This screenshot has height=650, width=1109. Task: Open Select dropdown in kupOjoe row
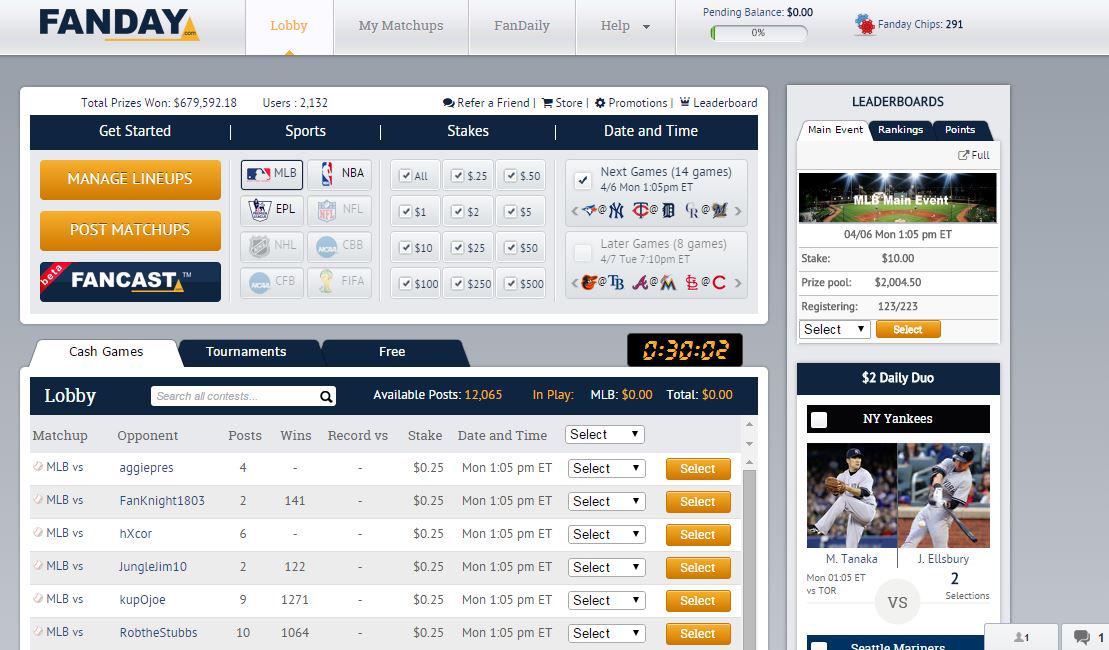point(607,600)
